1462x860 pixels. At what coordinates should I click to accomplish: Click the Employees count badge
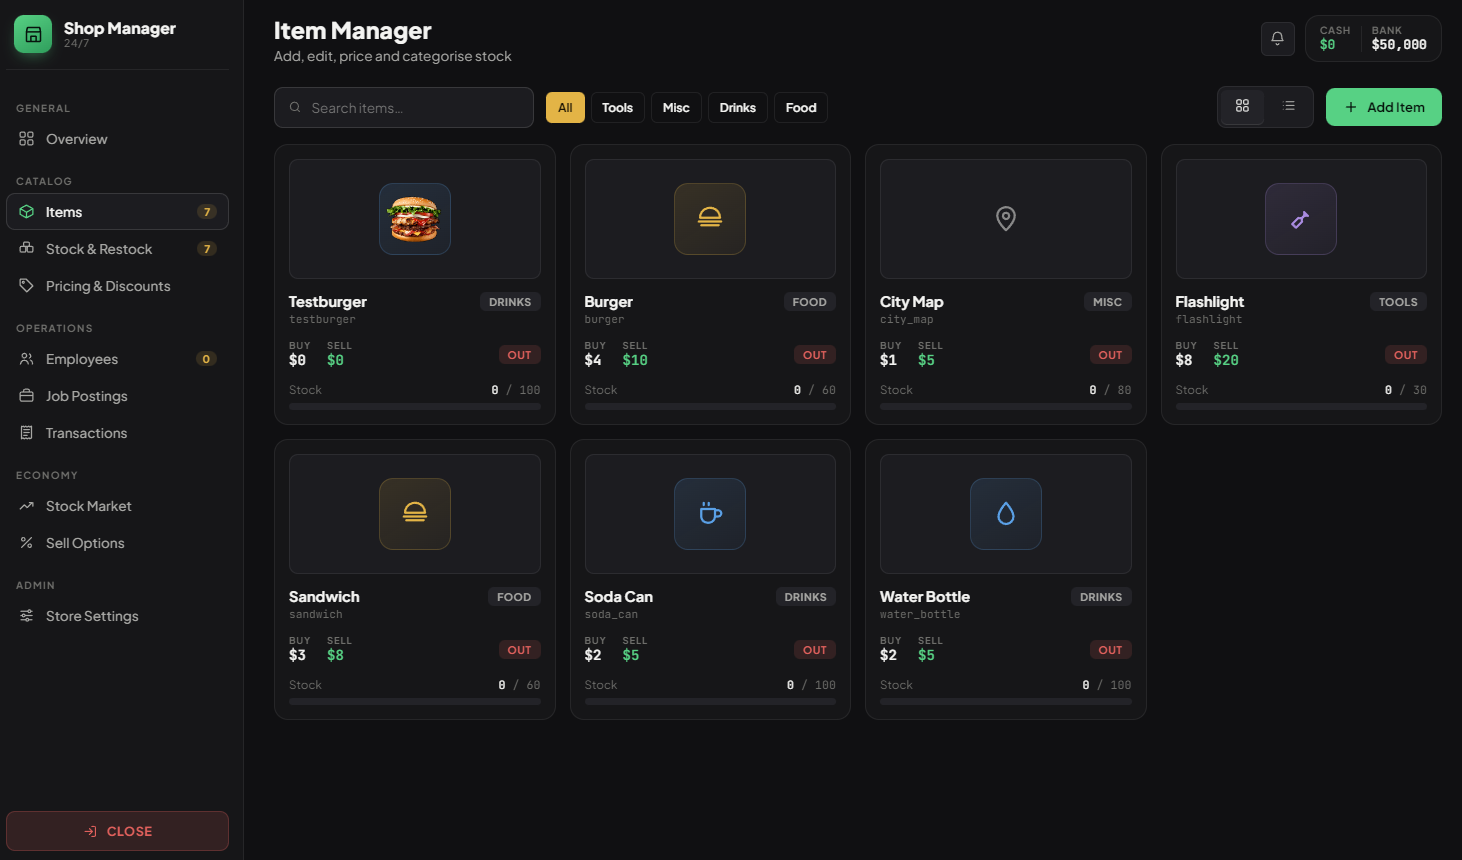pos(207,359)
